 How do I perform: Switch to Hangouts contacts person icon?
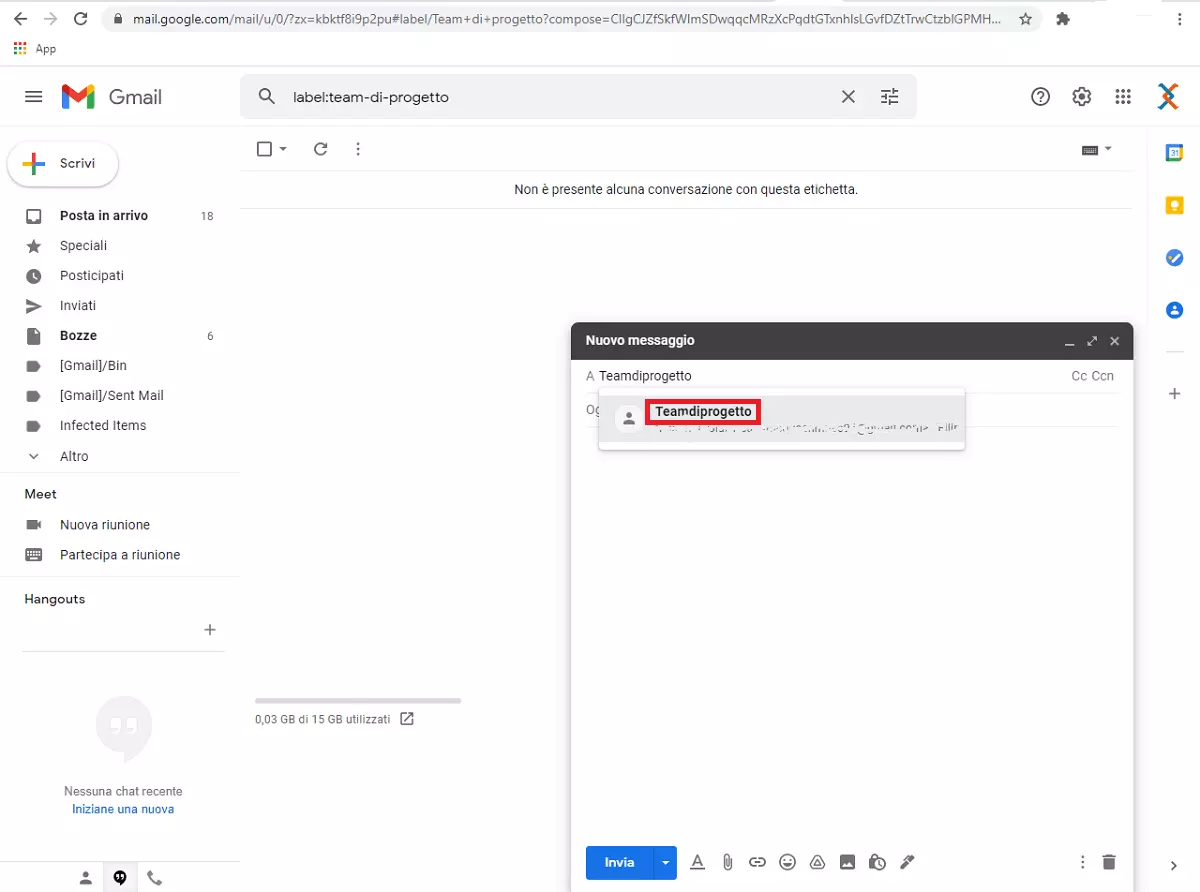tap(86, 878)
